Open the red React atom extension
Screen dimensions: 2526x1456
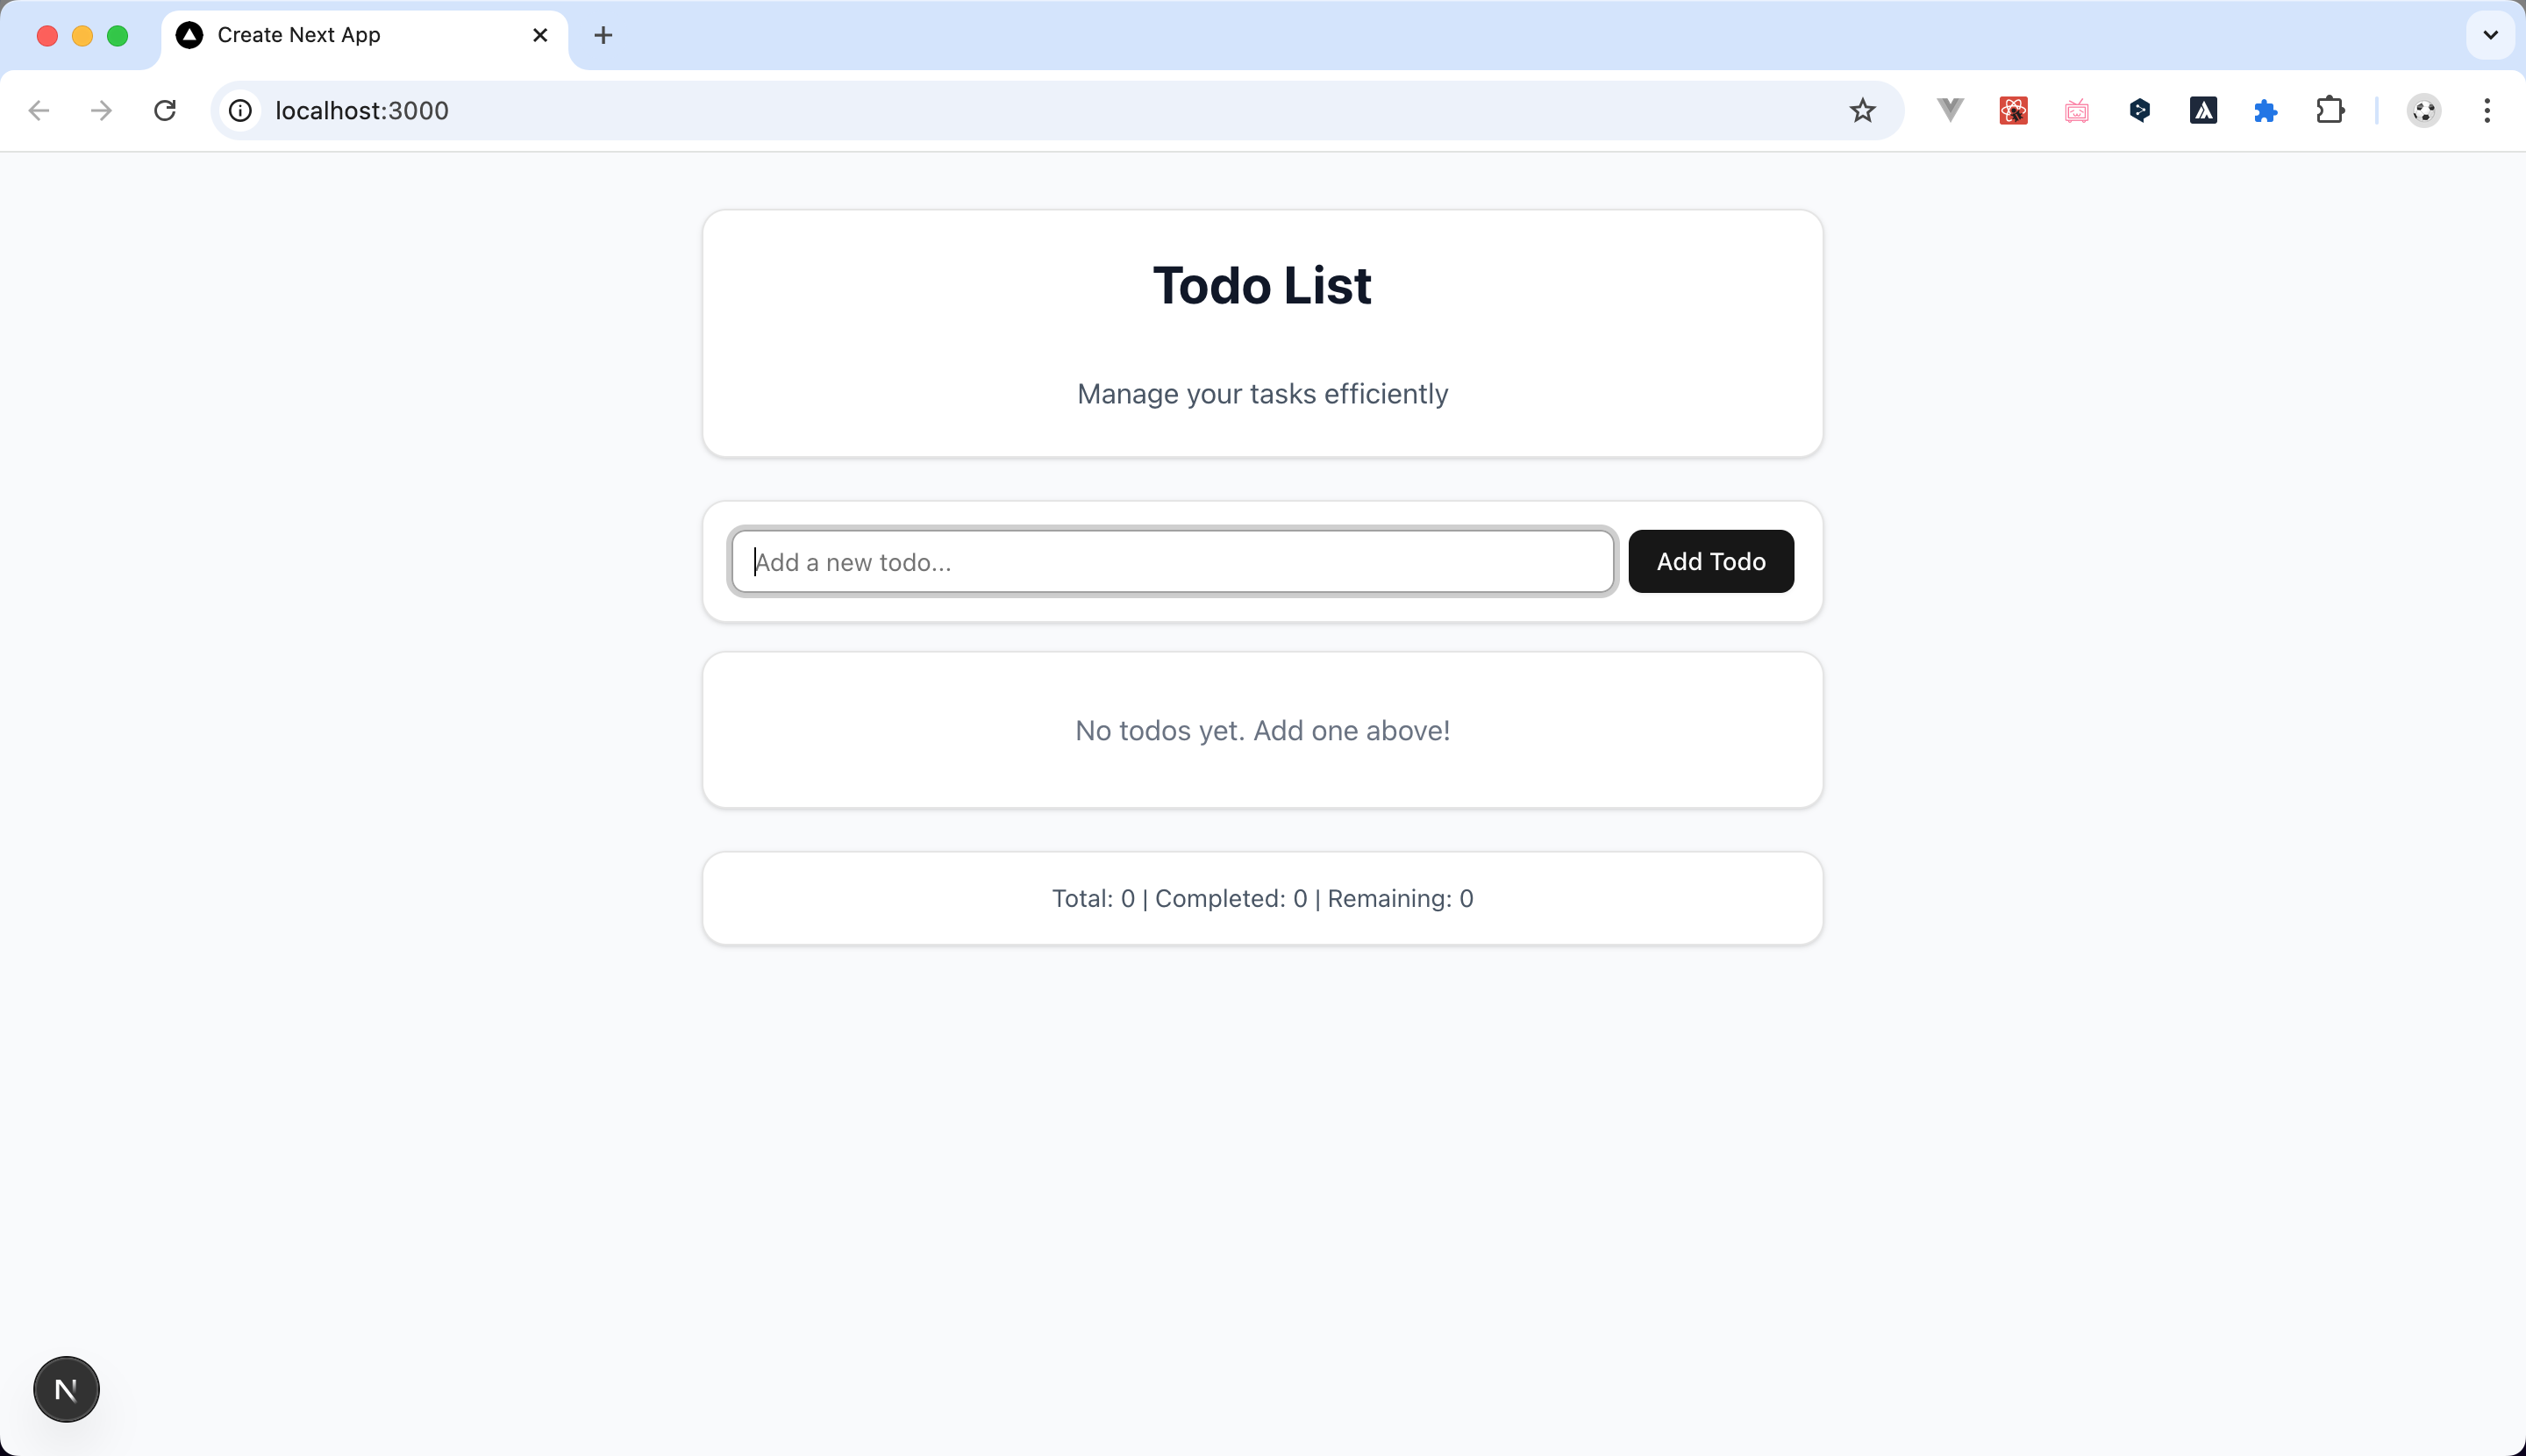point(2013,110)
